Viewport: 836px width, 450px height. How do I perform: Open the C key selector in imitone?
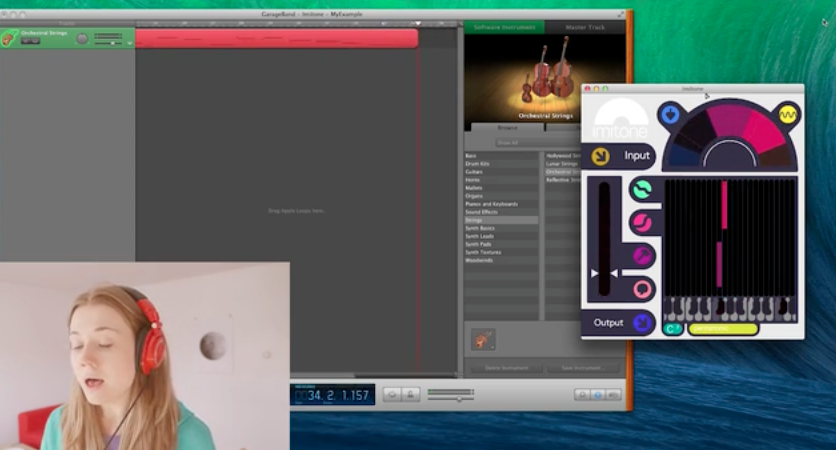[672, 329]
